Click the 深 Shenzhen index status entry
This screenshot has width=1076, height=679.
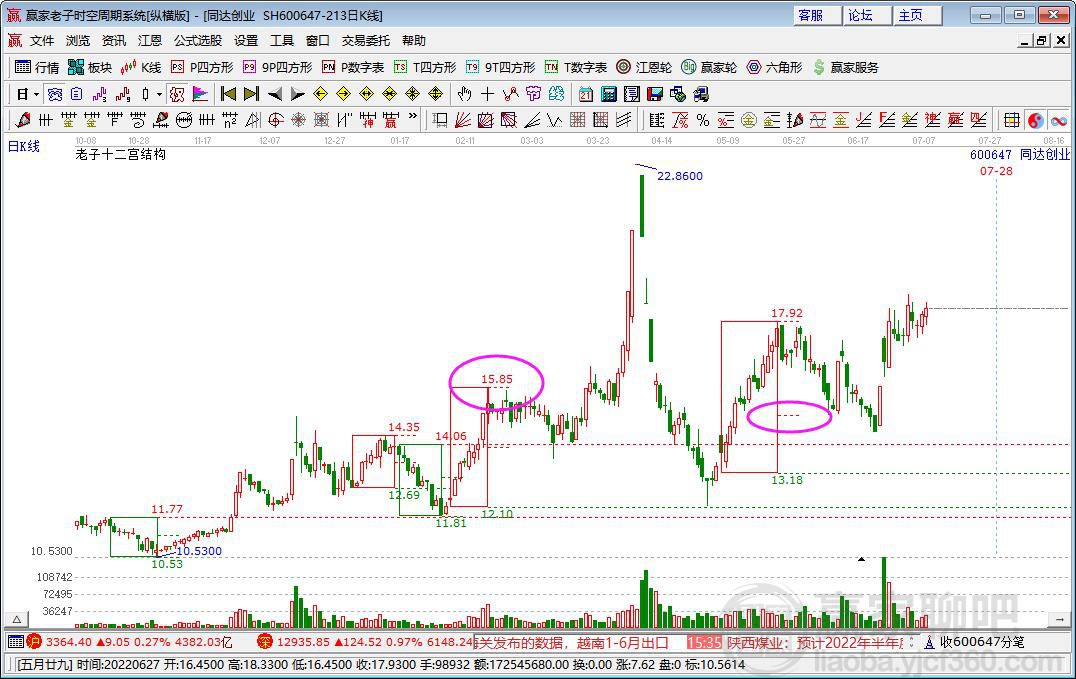coord(366,642)
